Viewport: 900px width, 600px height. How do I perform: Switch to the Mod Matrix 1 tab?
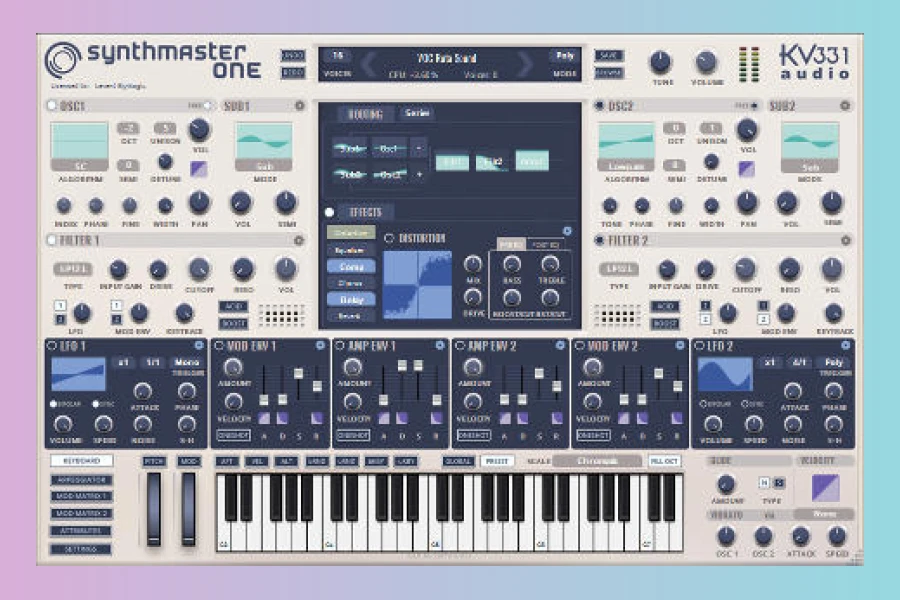(81, 497)
